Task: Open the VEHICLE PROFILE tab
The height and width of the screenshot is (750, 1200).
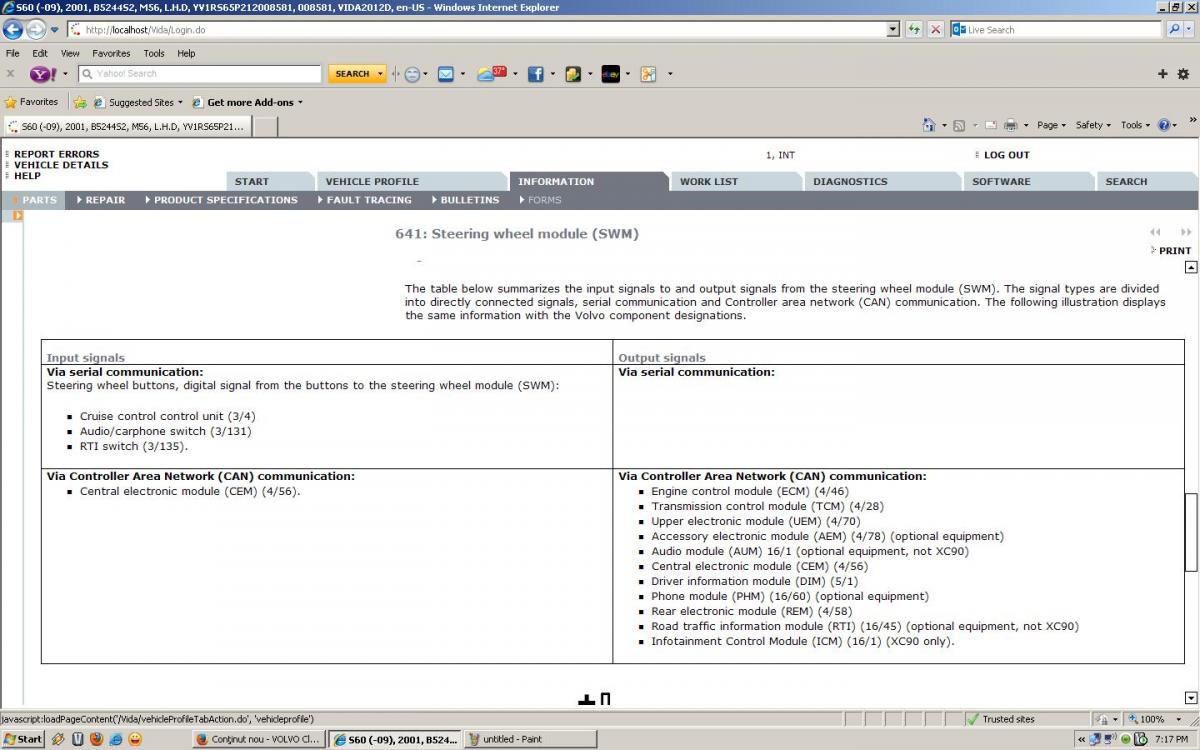Action: click(372, 182)
